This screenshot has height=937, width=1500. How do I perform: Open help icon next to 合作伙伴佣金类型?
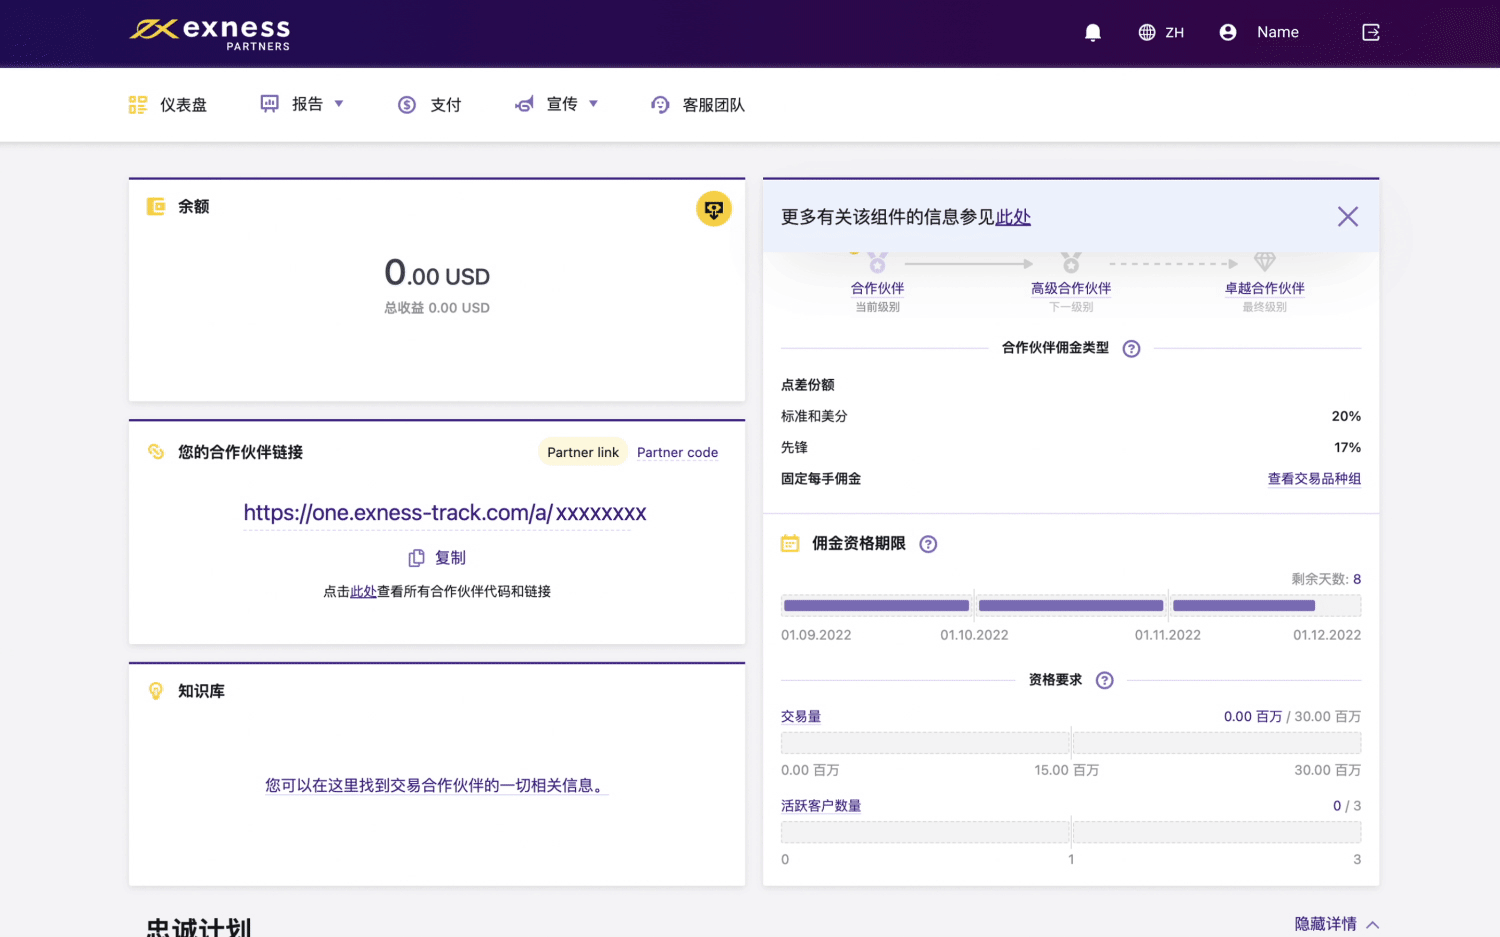point(1131,349)
